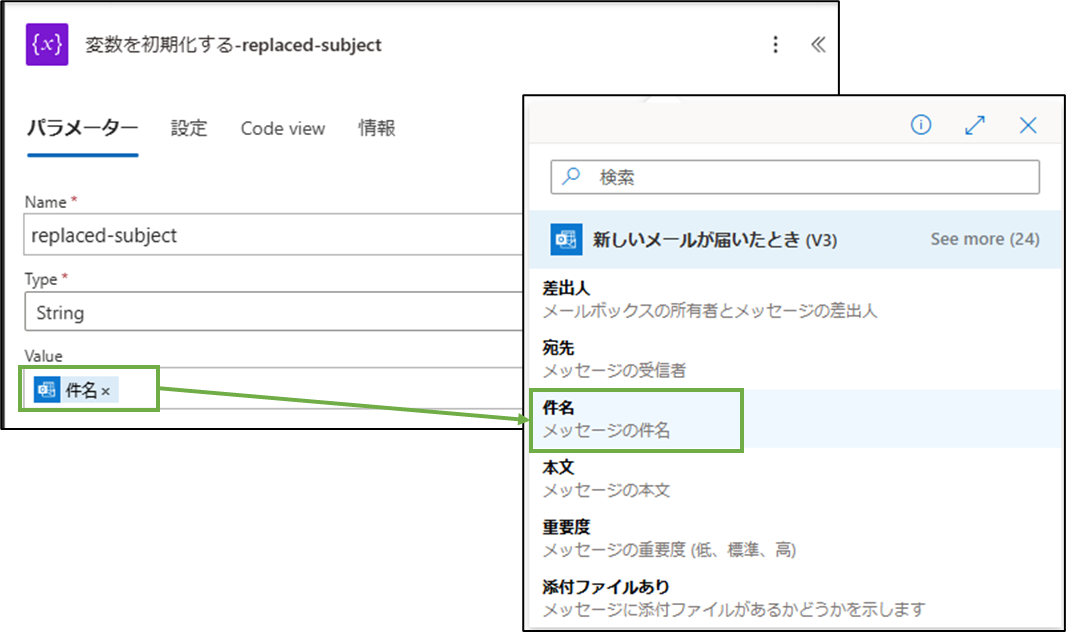Viewport: 1066px width, 632px height.
Task: Select the 添付ファイルあり dynamic content item
Action: click(x=794, y=597)
